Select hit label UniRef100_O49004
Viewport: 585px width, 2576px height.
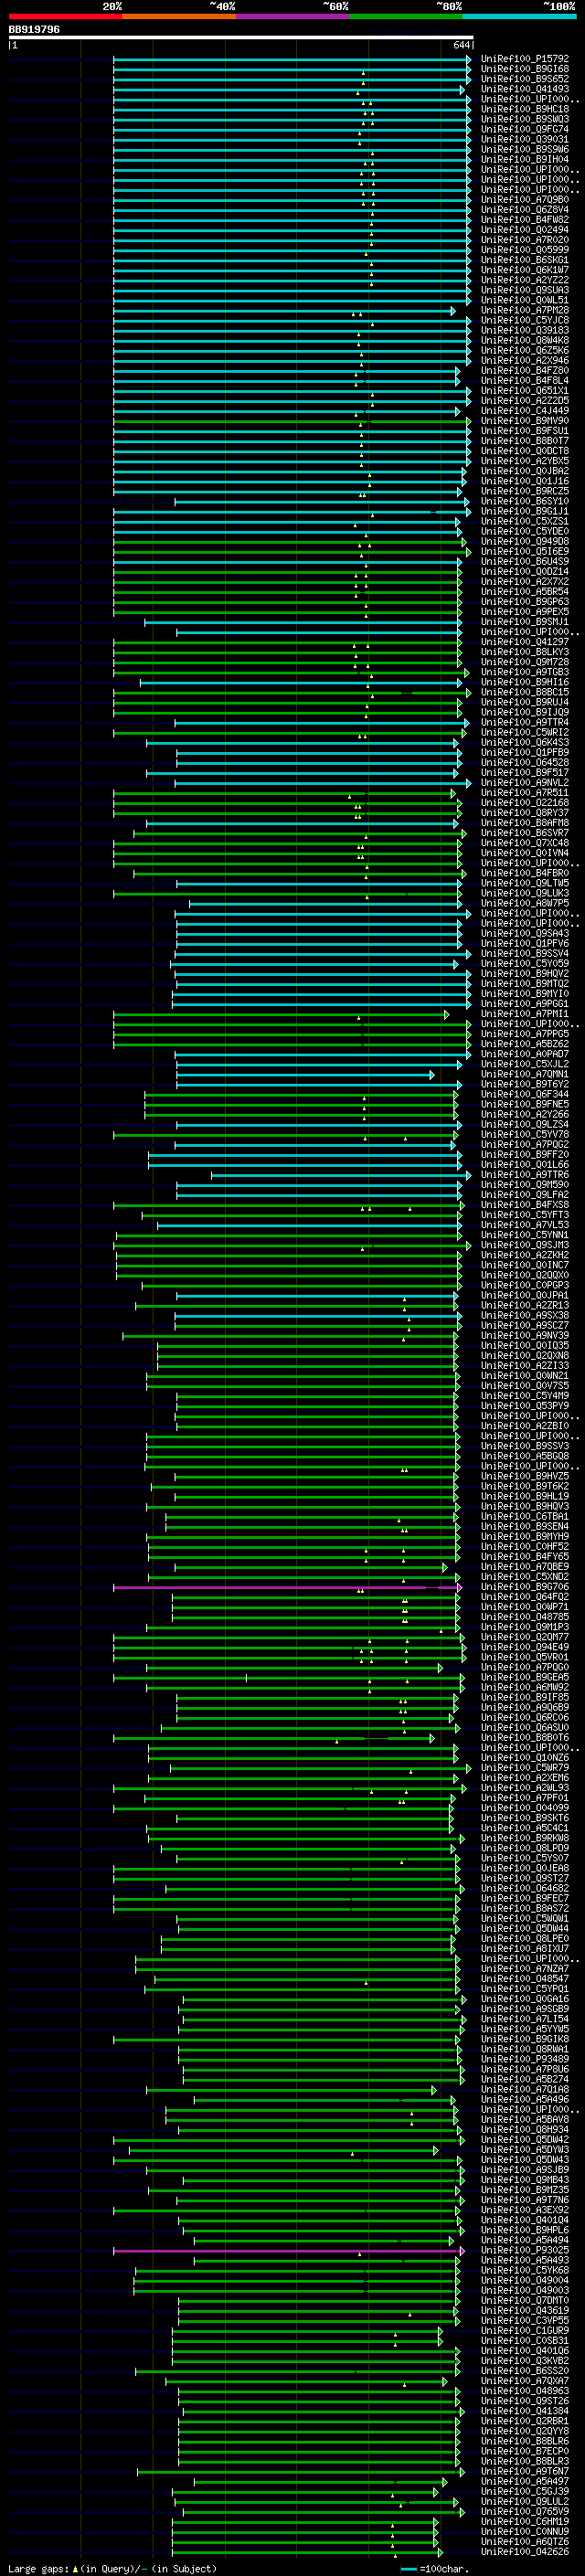tap(525, 2280)
